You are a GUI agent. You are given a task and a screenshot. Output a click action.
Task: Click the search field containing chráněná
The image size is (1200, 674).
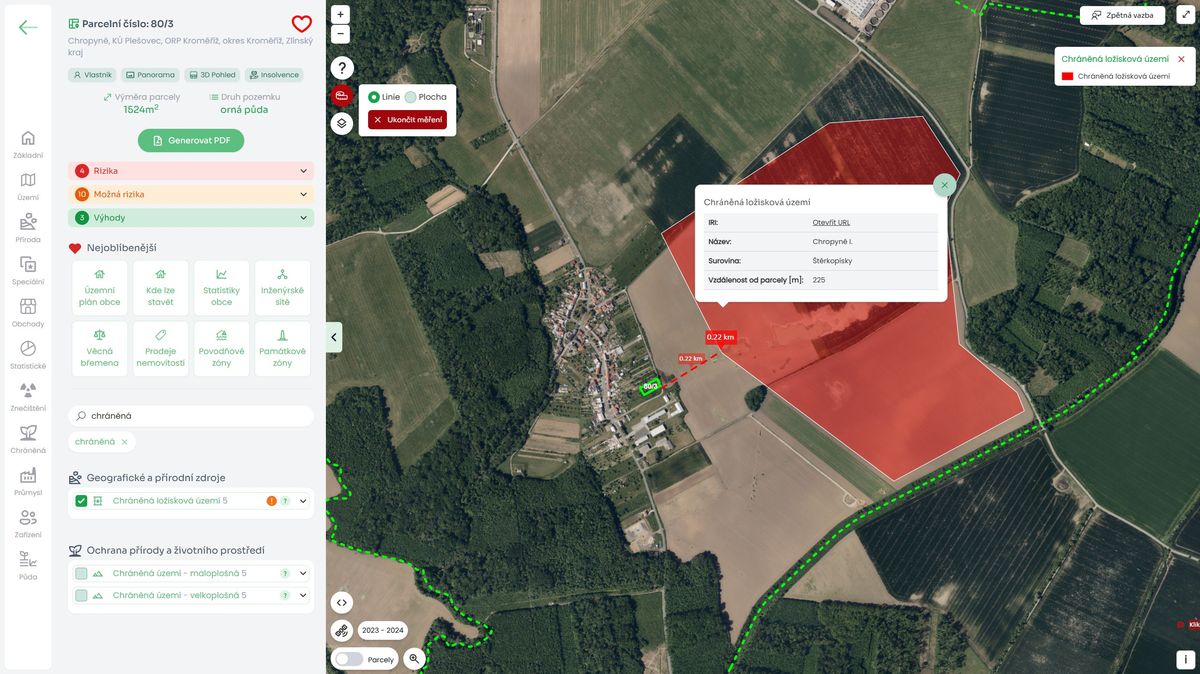191,415
